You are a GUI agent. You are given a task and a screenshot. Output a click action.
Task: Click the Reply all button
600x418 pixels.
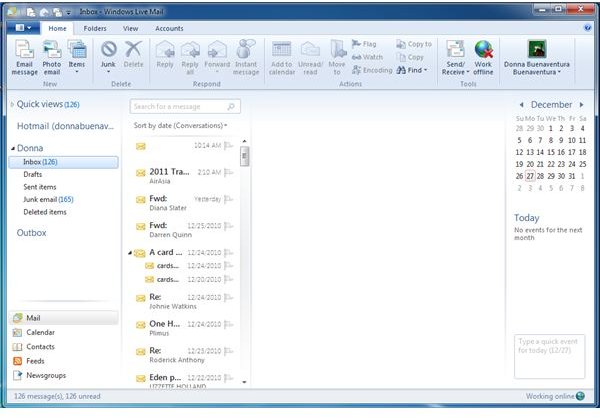coord(190,58)
